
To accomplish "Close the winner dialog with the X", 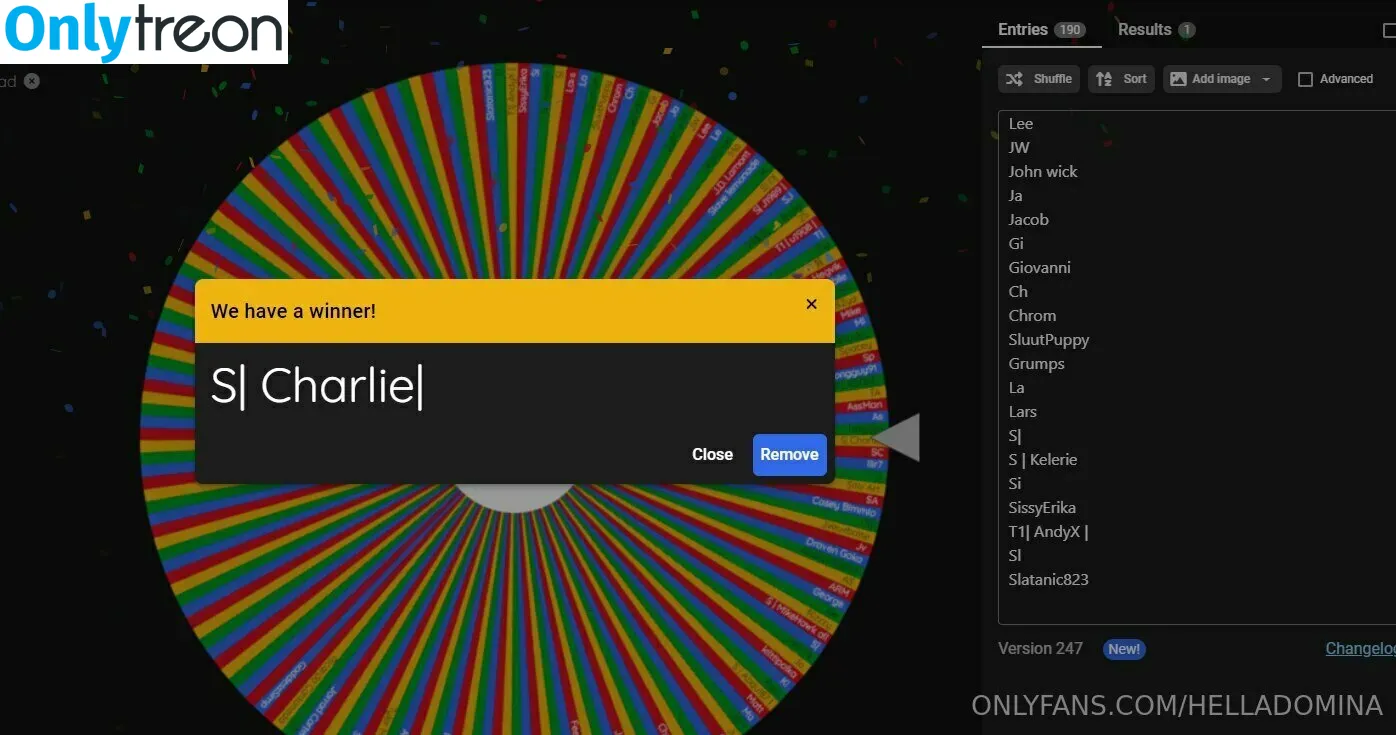I will (x=811, y=304).
